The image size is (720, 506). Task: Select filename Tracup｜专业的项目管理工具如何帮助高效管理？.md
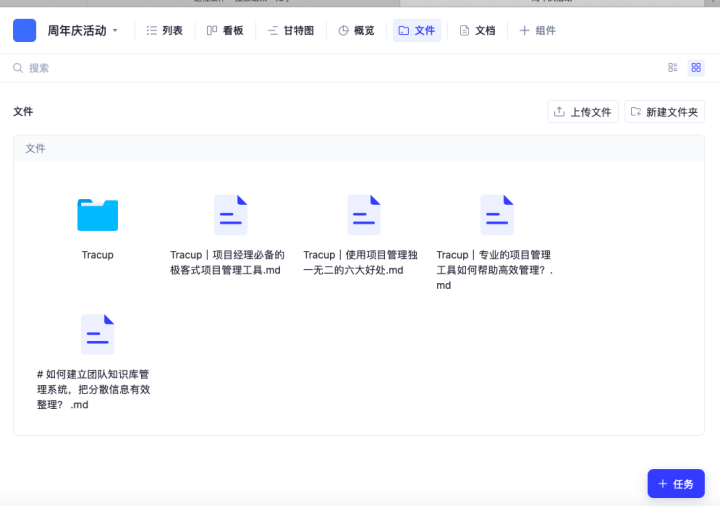495,270
